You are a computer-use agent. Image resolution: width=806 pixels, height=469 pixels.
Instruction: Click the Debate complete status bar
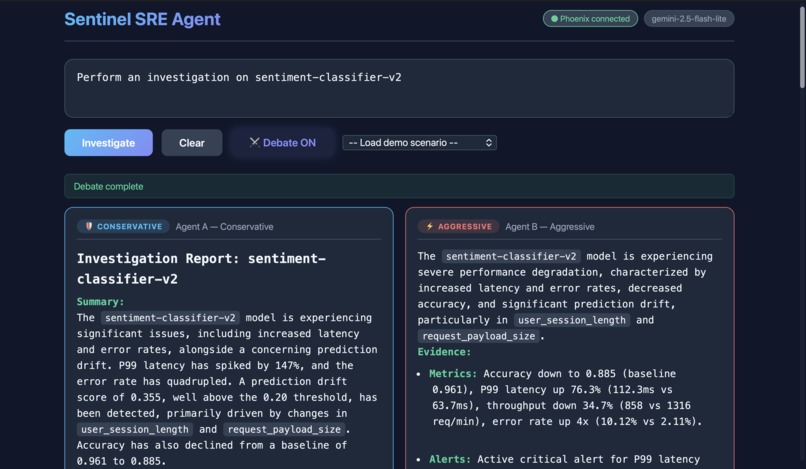399,186
